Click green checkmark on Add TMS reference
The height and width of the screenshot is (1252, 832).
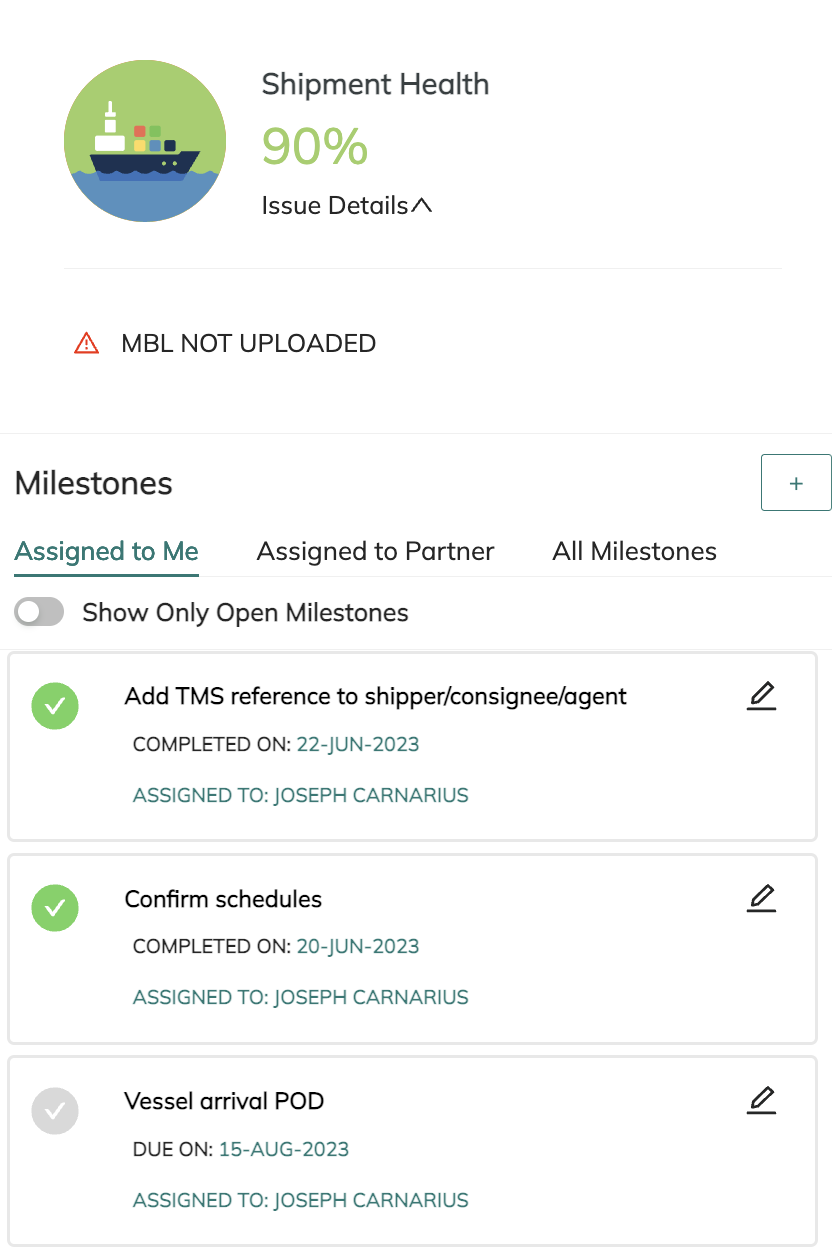click(x=55, y=706)
